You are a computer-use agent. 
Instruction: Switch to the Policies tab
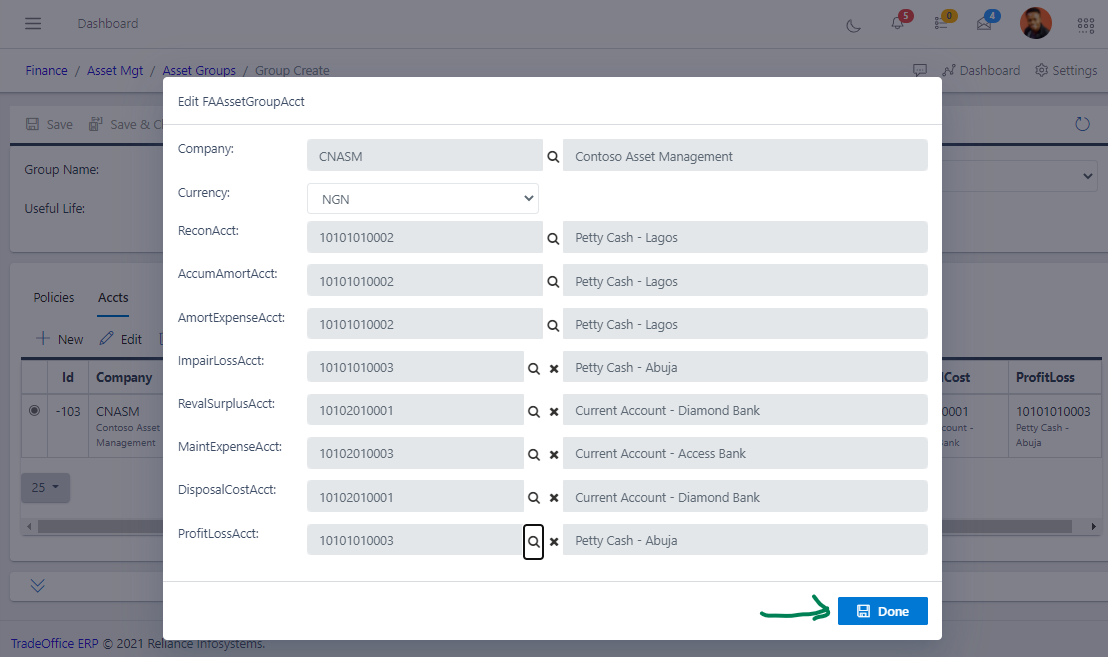(53, 297)
